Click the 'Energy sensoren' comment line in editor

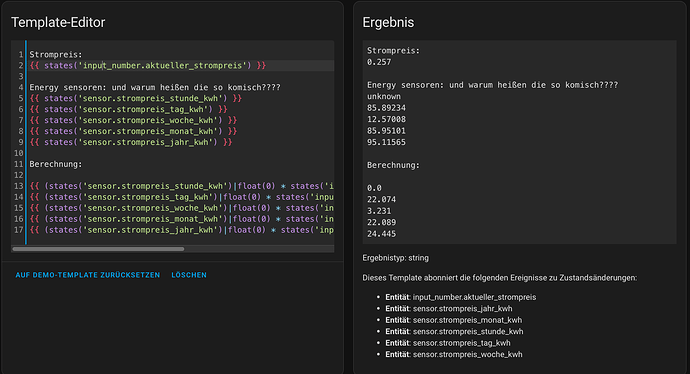[155, 88]
